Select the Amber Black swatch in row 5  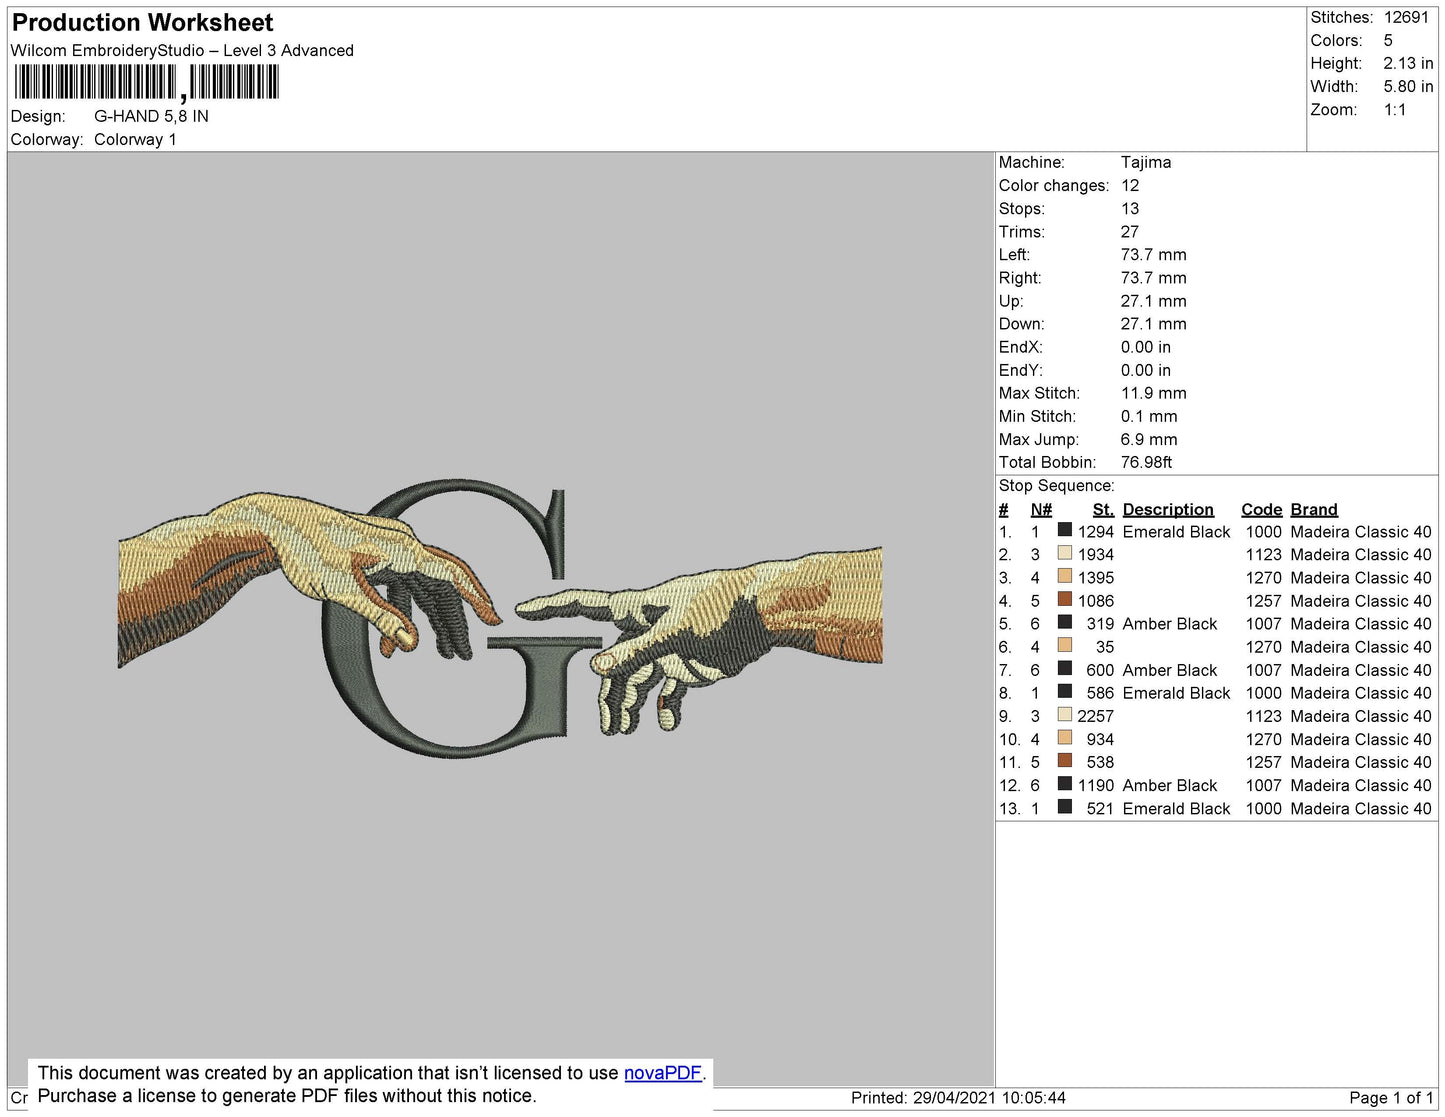[x=1065, y=622]
